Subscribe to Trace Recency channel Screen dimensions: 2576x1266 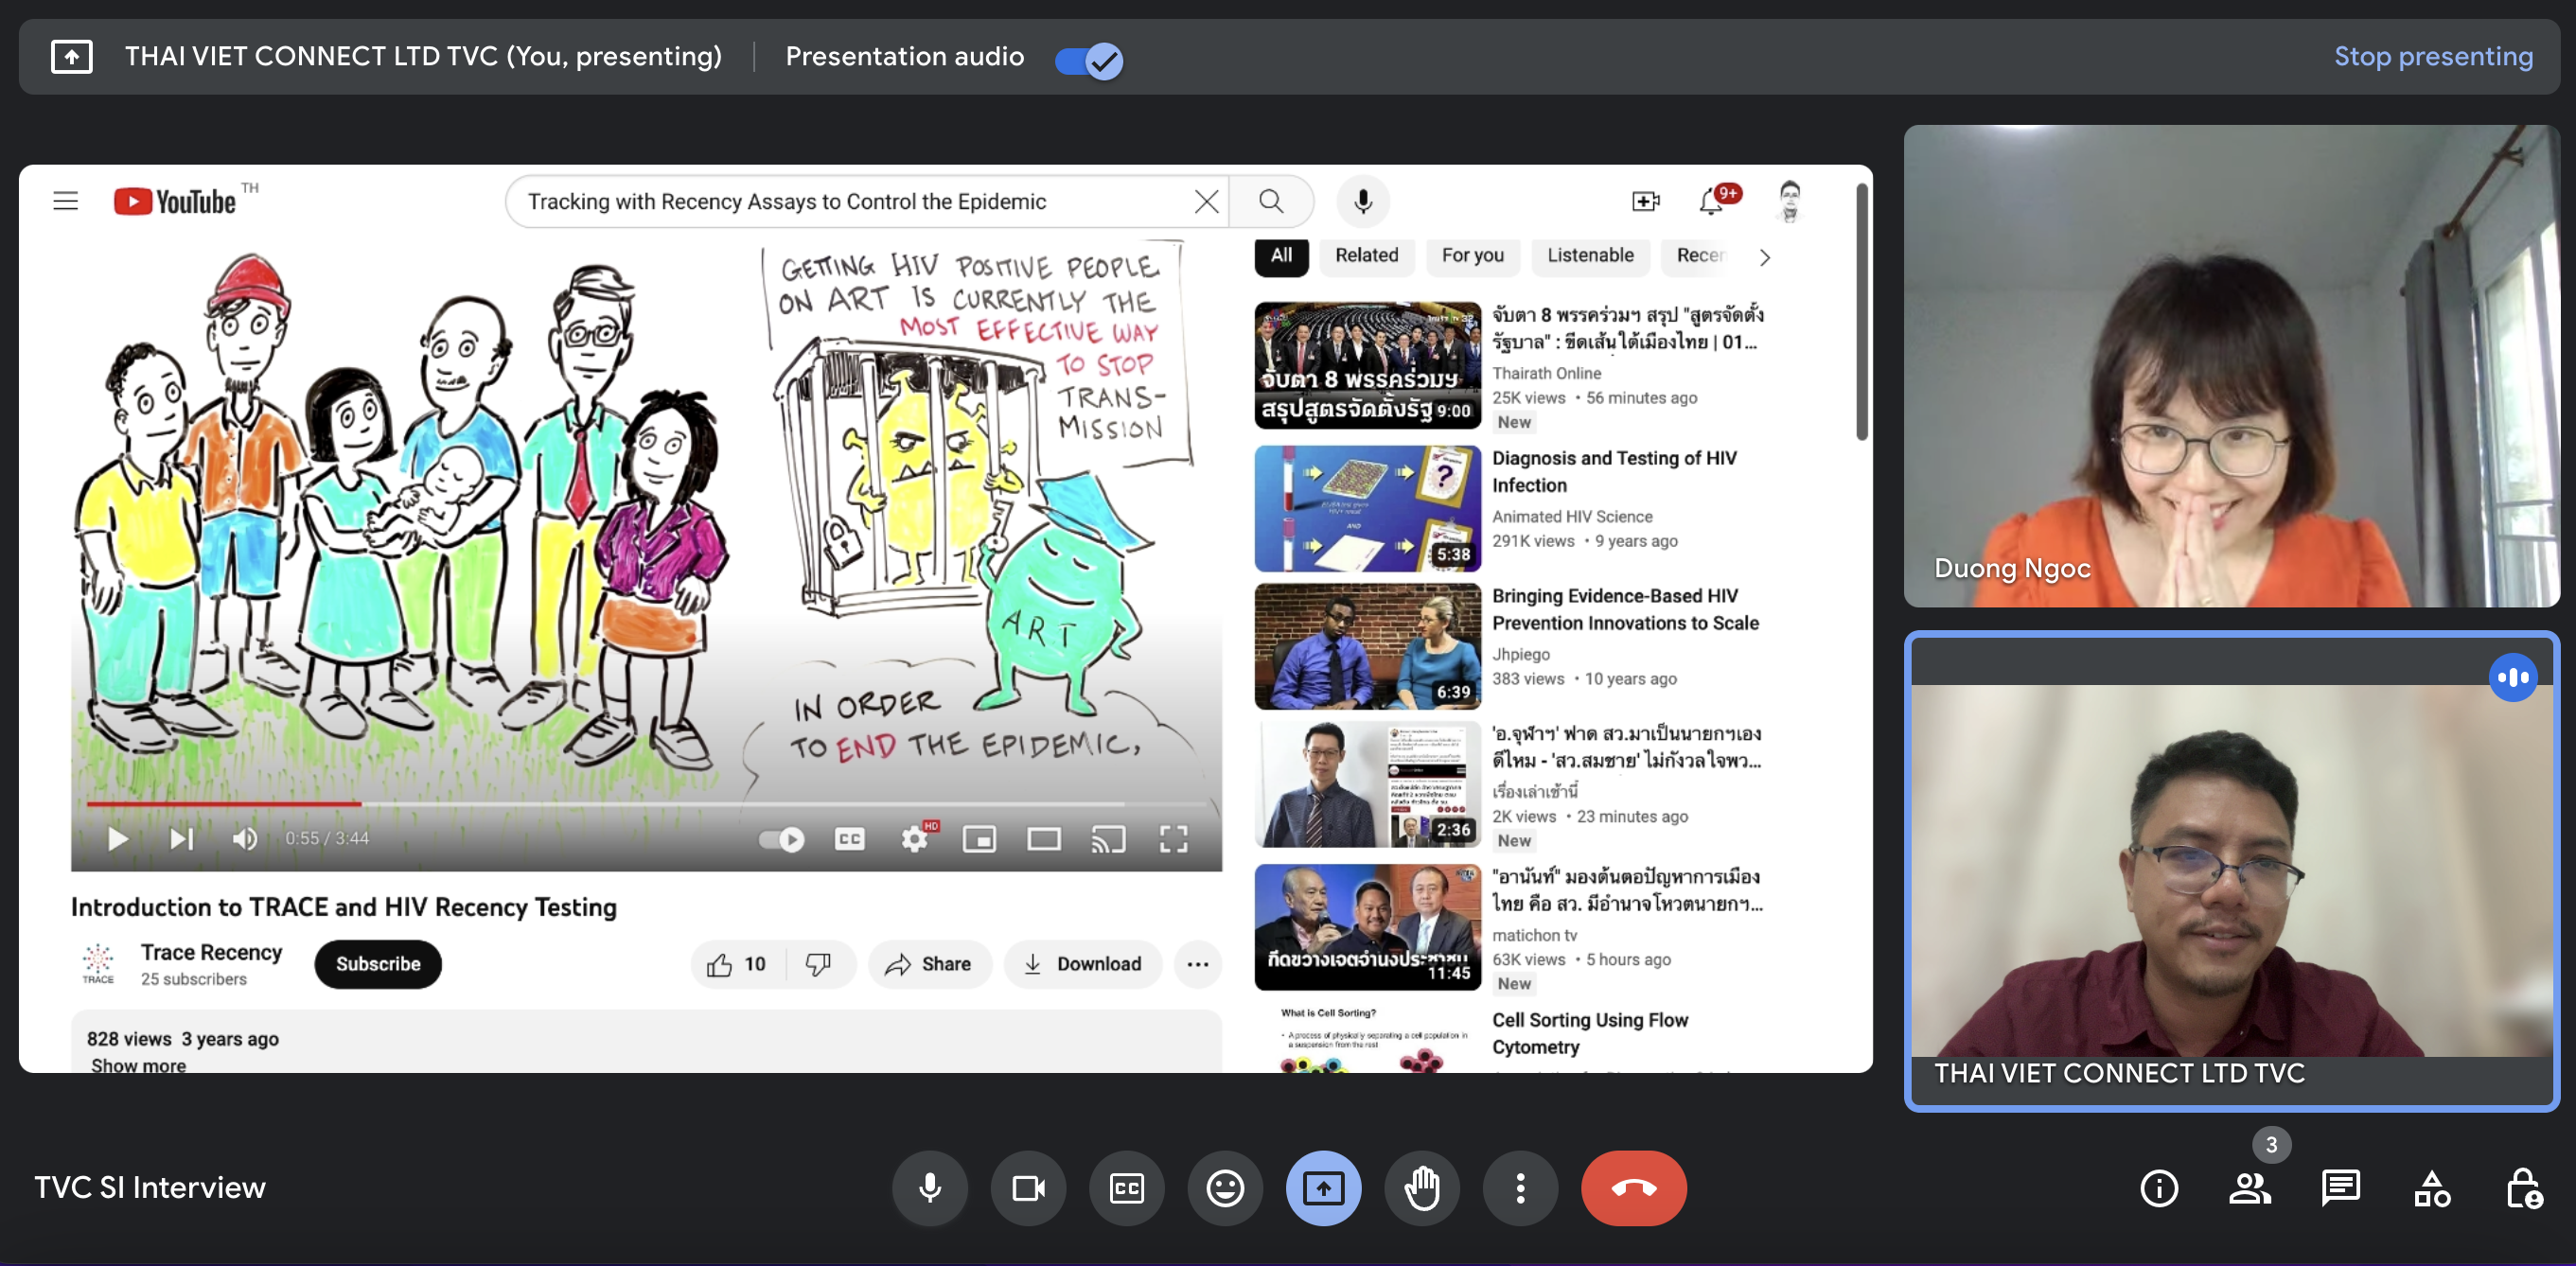pyautogui.click(x=377, y=963)
